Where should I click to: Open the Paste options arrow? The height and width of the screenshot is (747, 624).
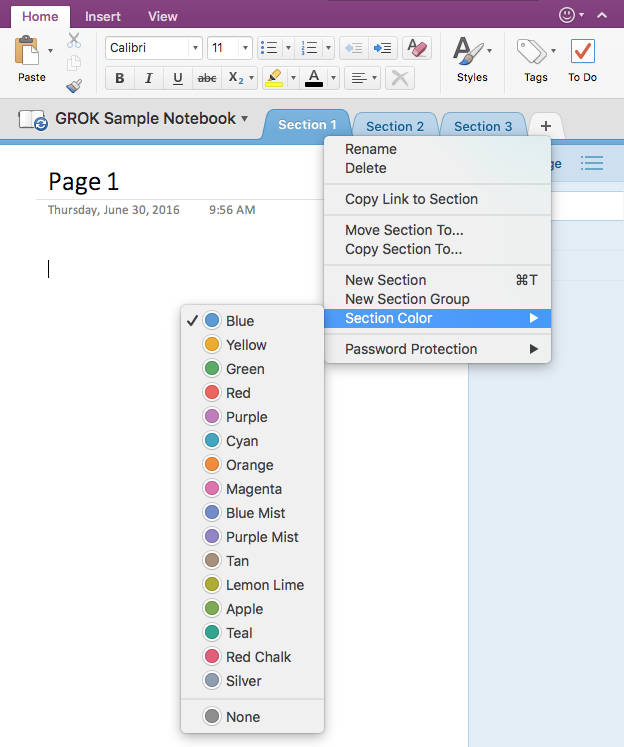pyautogui.click(x=50, y=50)
